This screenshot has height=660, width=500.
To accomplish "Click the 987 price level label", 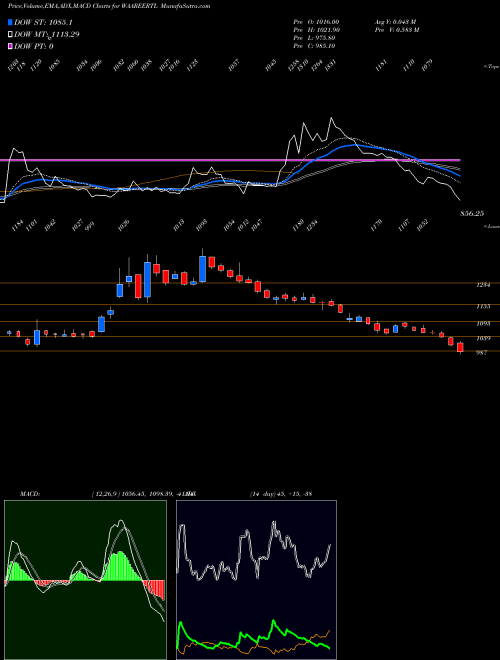I will tap(481, 353).
